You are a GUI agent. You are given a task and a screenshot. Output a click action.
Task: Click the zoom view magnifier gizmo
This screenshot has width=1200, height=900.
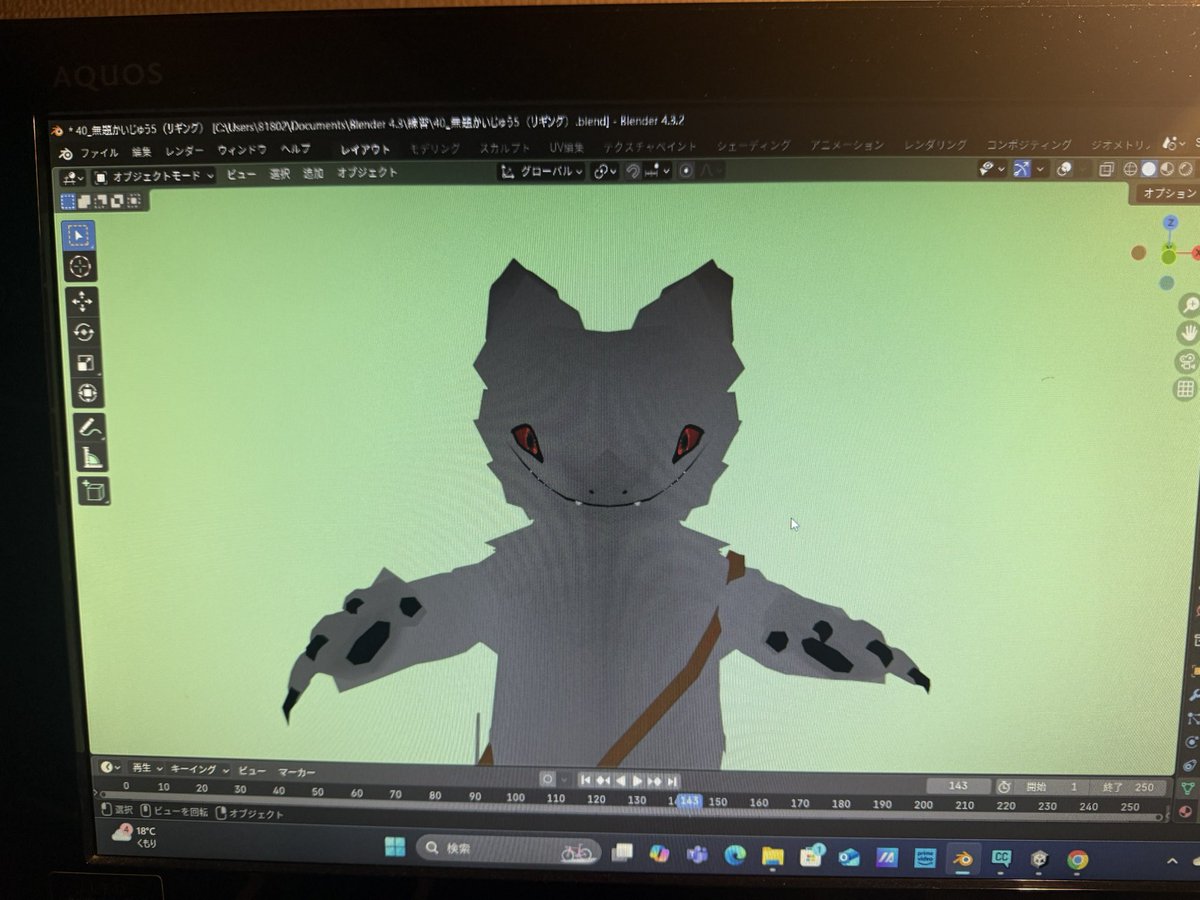[x=1189, y=305]
